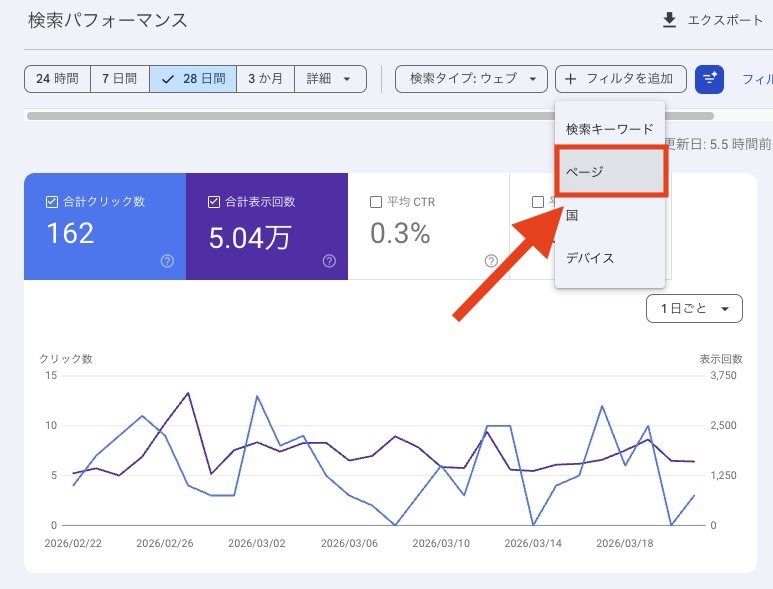Click plus icon in フィルタを追加 button

(x=570, y=79)
